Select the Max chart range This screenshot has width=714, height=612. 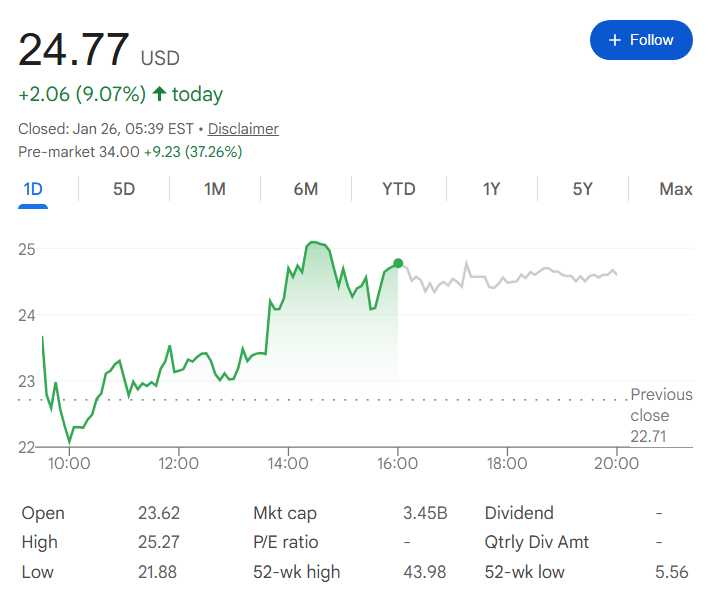point(676,189)
